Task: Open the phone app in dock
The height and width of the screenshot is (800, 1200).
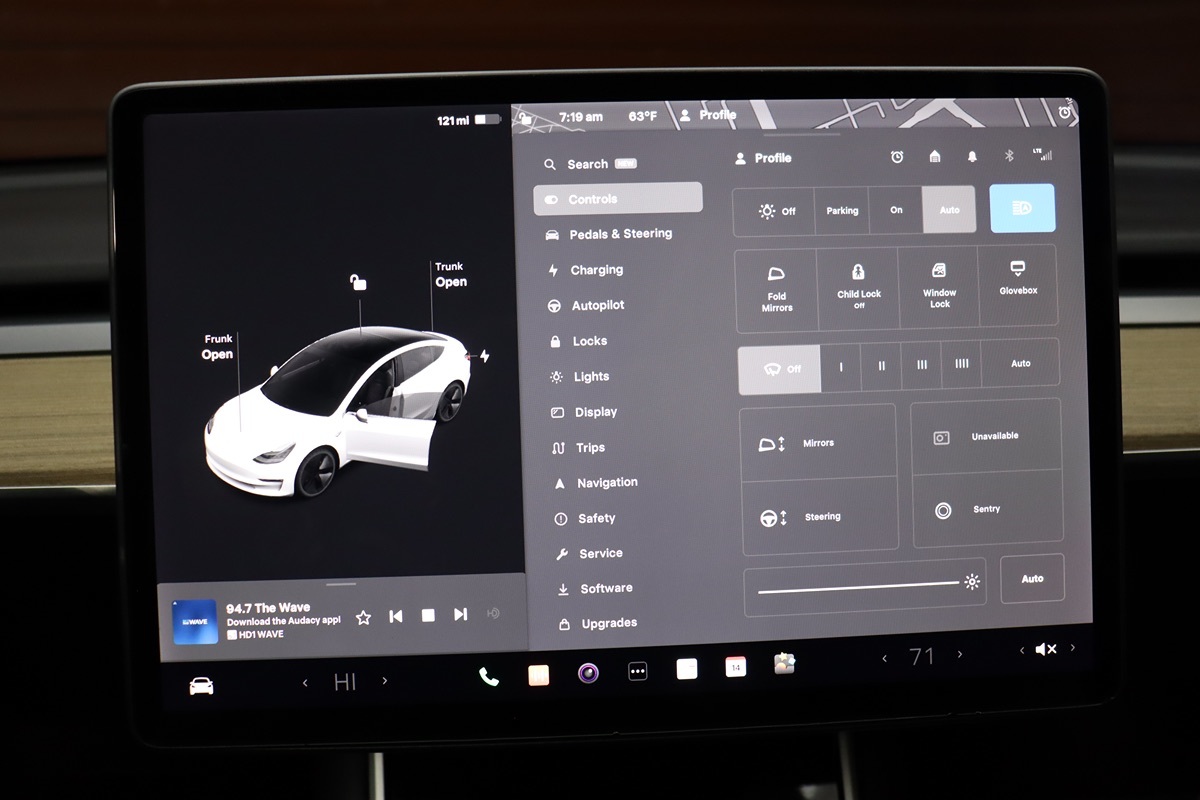Action: (488, 676)
